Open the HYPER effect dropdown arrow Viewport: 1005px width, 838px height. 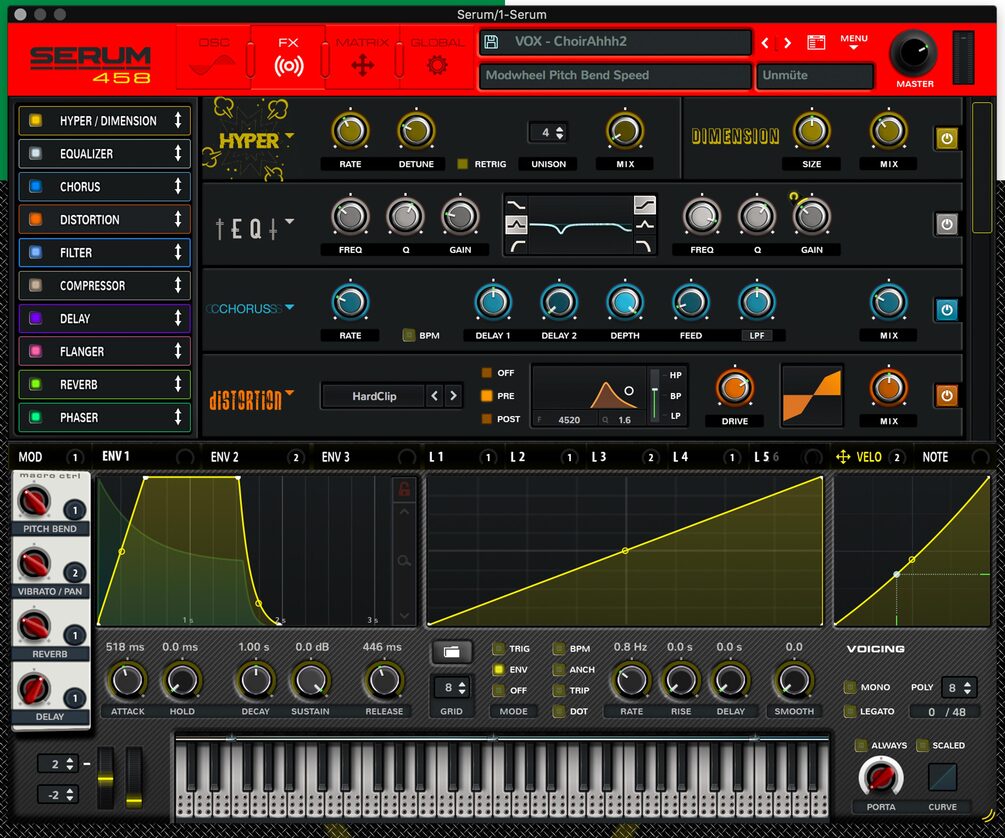coord(290,136)
